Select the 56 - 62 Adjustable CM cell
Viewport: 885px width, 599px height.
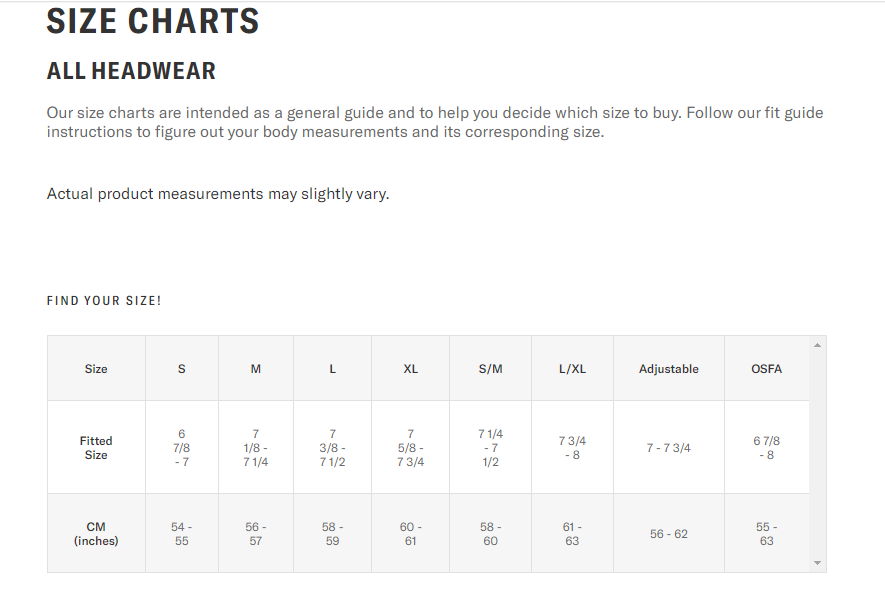click(669, 534)
